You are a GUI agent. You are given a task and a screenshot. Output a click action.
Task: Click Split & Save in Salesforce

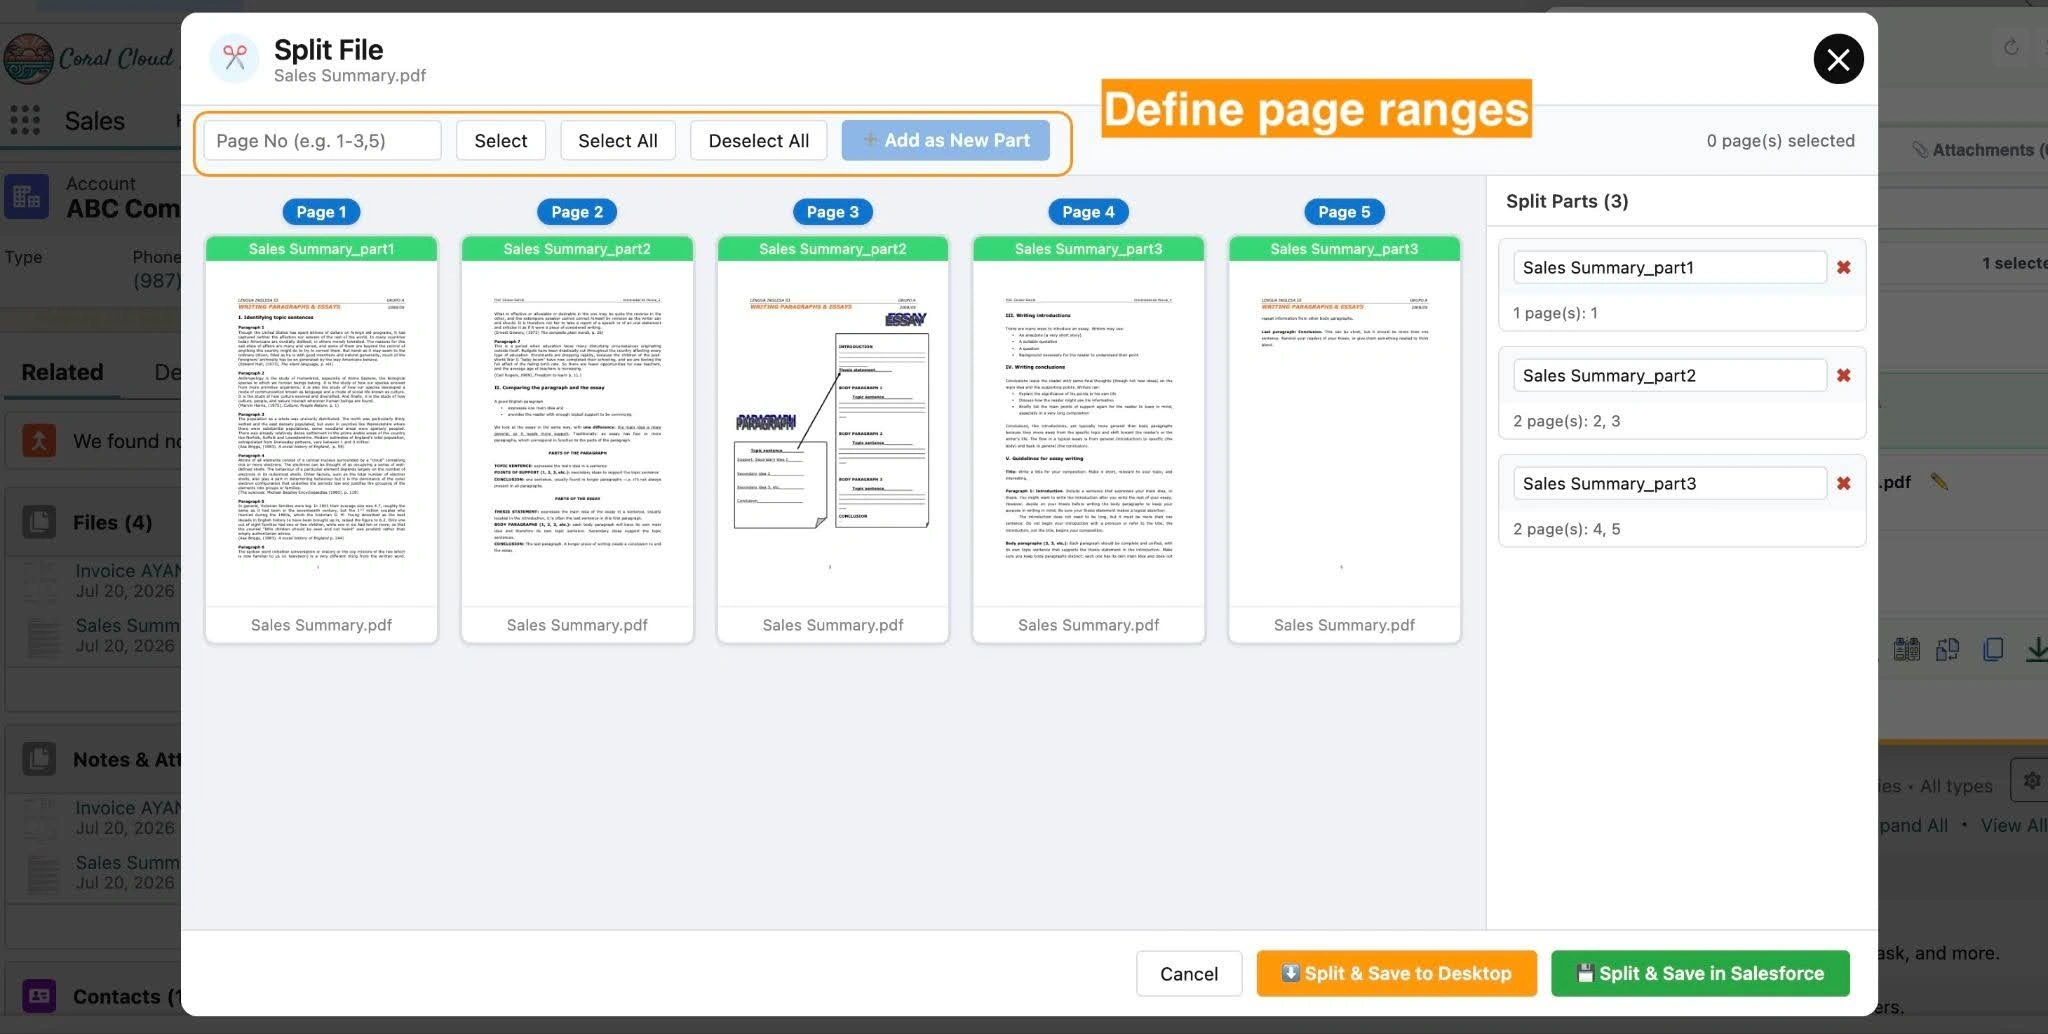point(1700,973)
